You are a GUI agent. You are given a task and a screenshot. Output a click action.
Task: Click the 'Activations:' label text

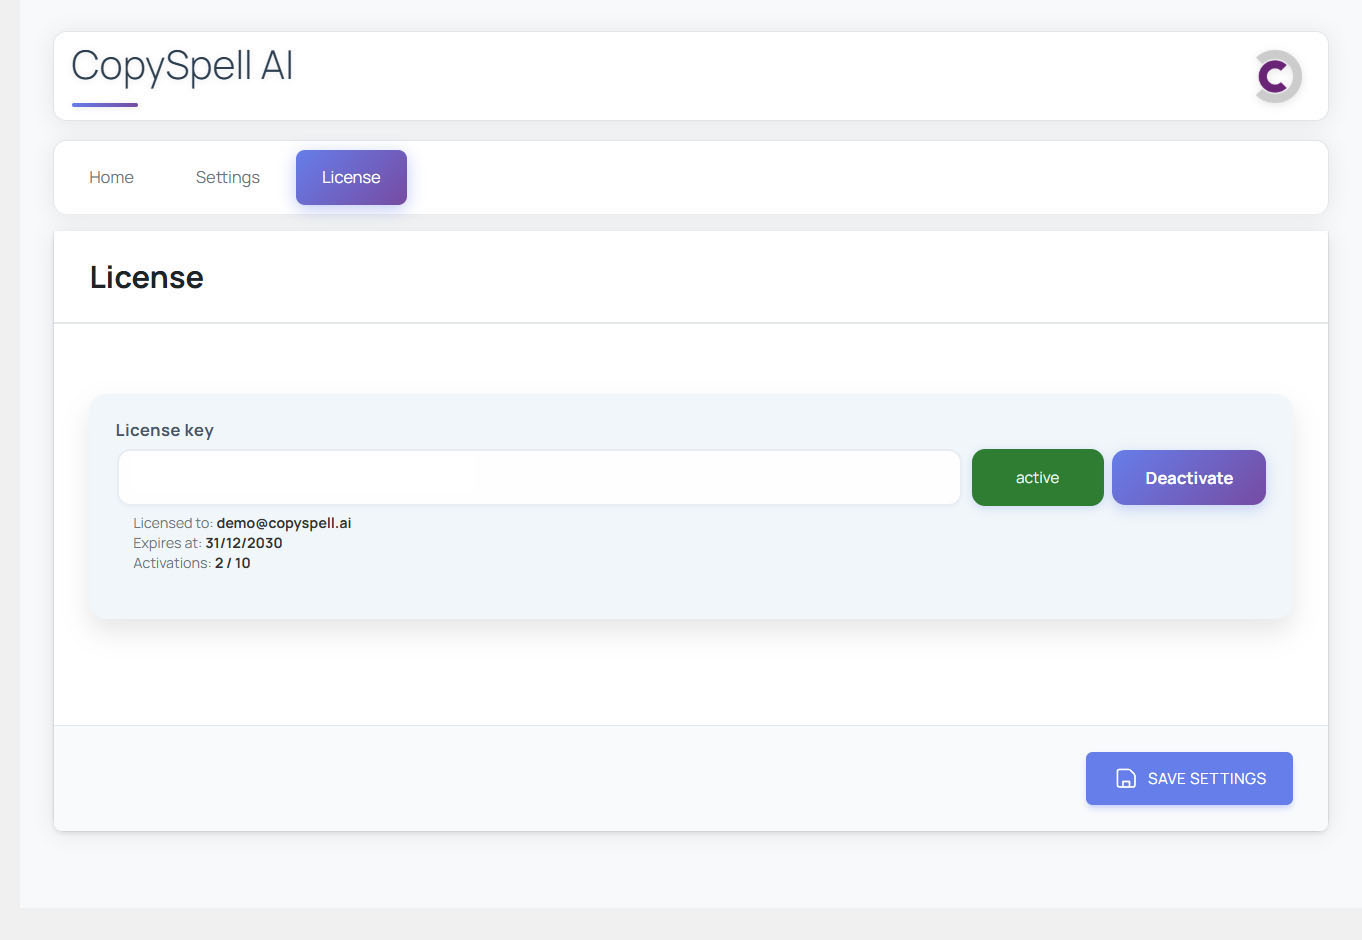(172, 563)
